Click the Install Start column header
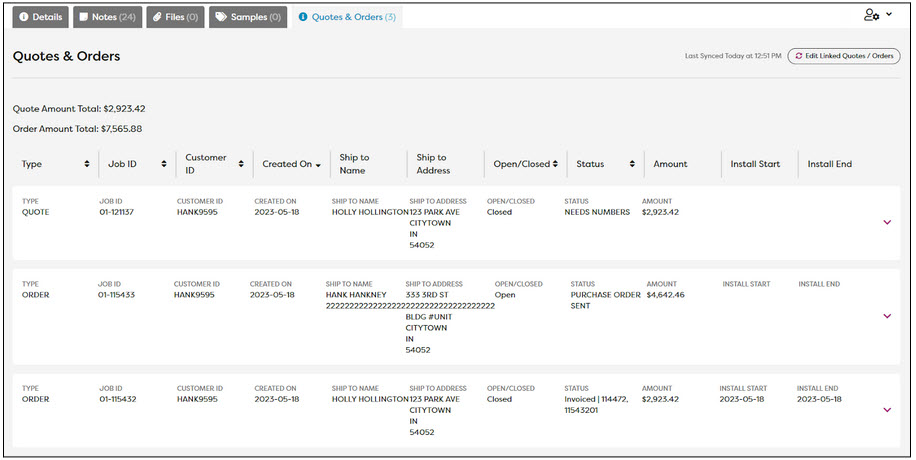This screenshot has width=916, height=460. pos(755,164)
